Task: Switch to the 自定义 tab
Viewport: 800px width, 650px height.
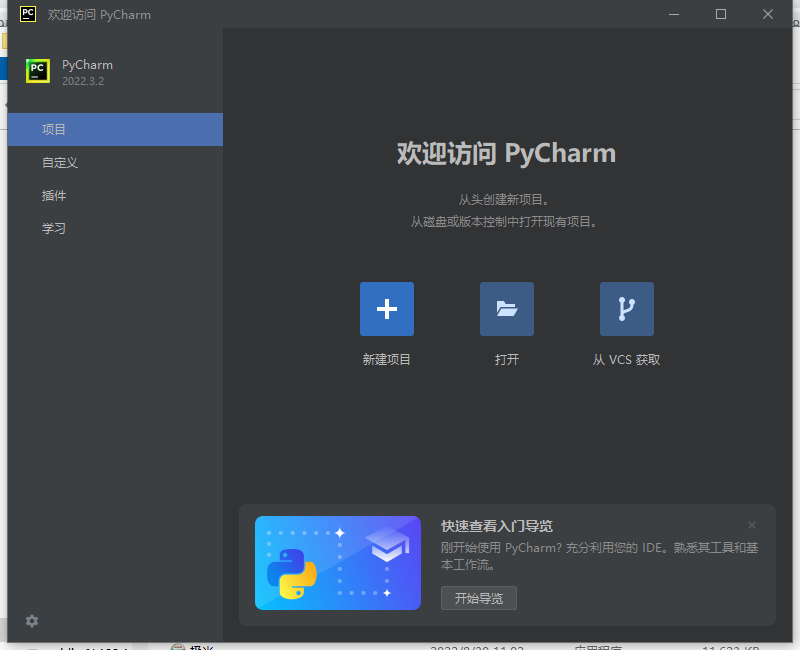Action: click(x=115, y=163)
